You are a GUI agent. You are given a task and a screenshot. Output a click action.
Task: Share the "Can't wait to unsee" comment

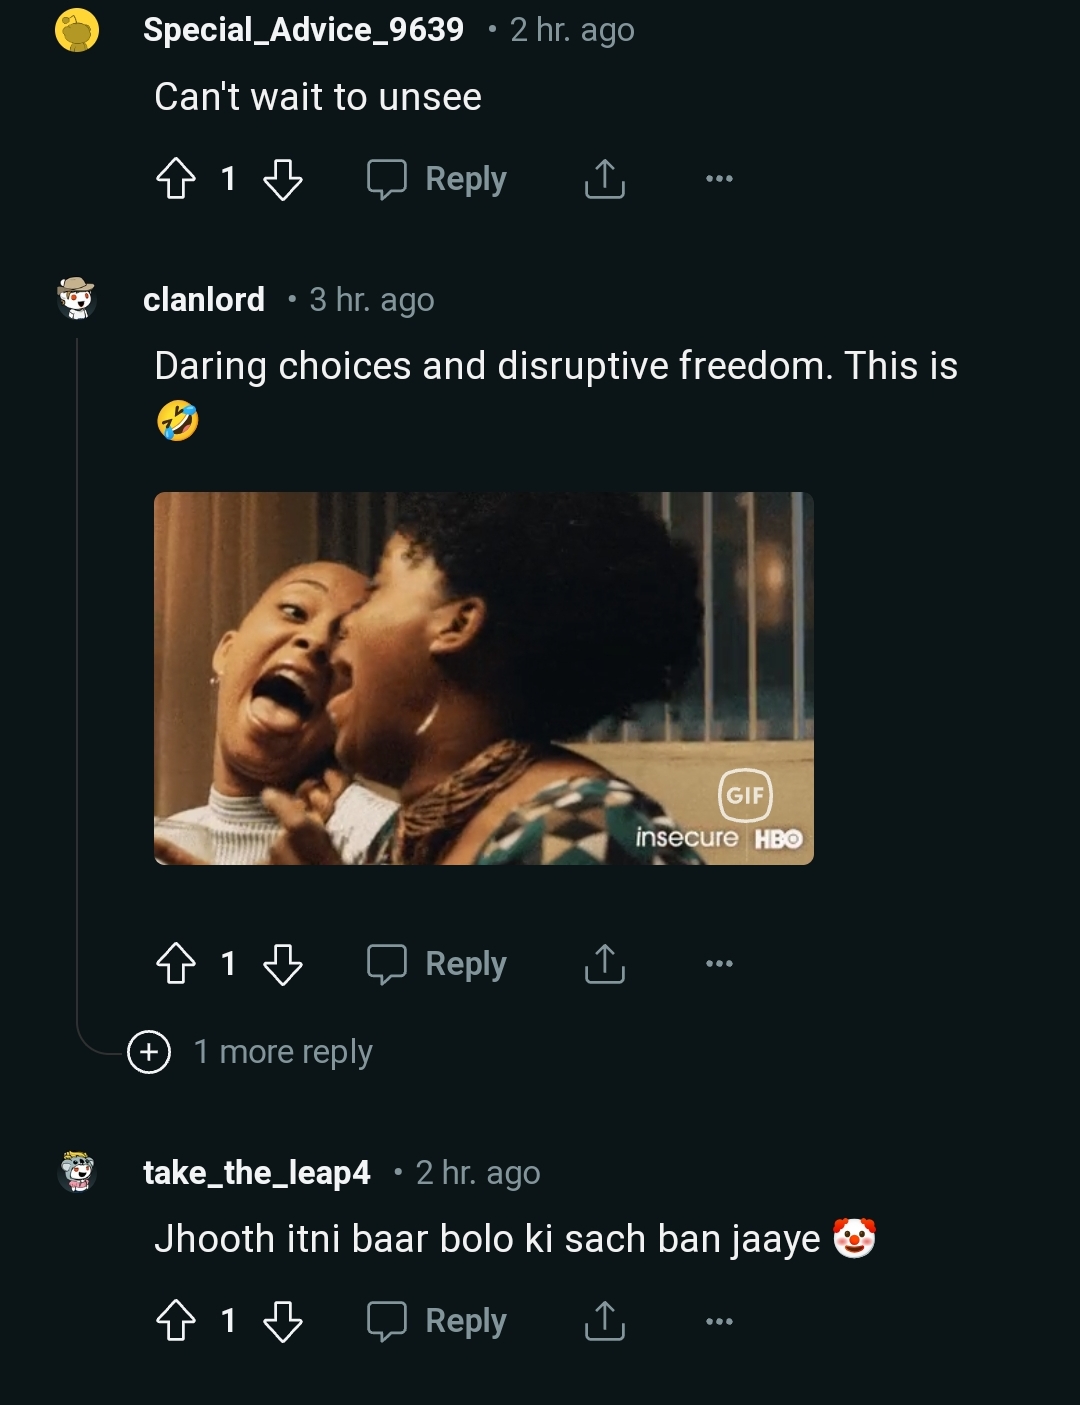click(604, 179)
